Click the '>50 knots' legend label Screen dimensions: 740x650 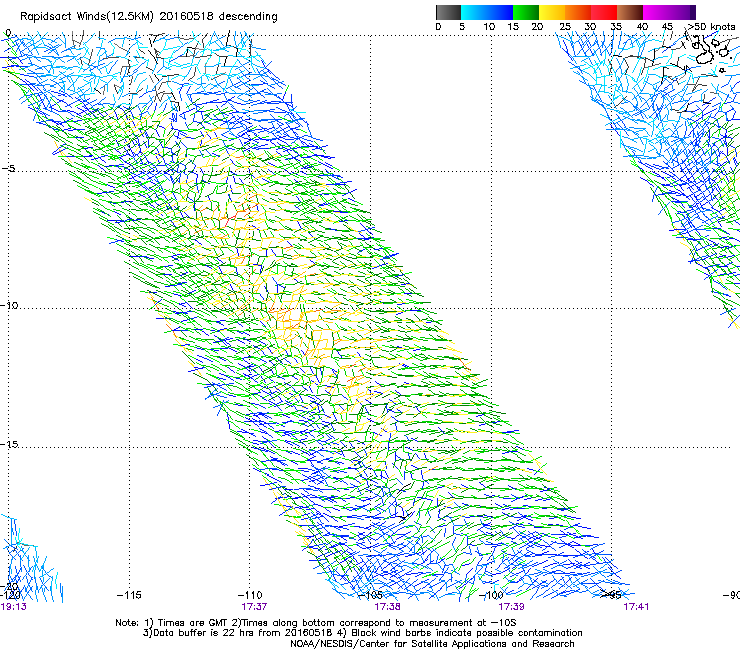(x=711, y=27)
